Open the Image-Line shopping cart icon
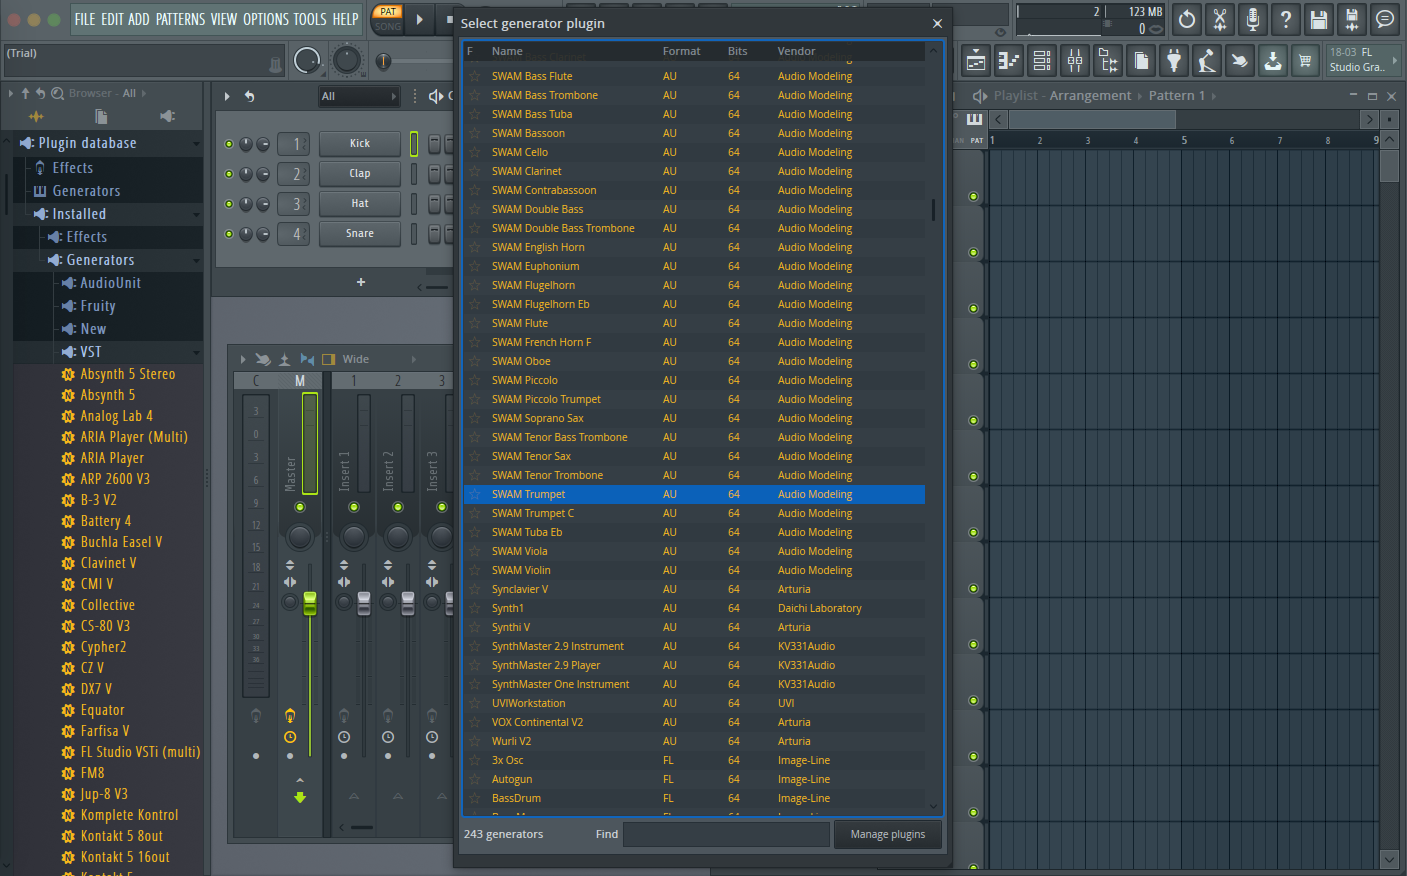The height and width of the screenshot is (876, 1407). [1306, 60]
